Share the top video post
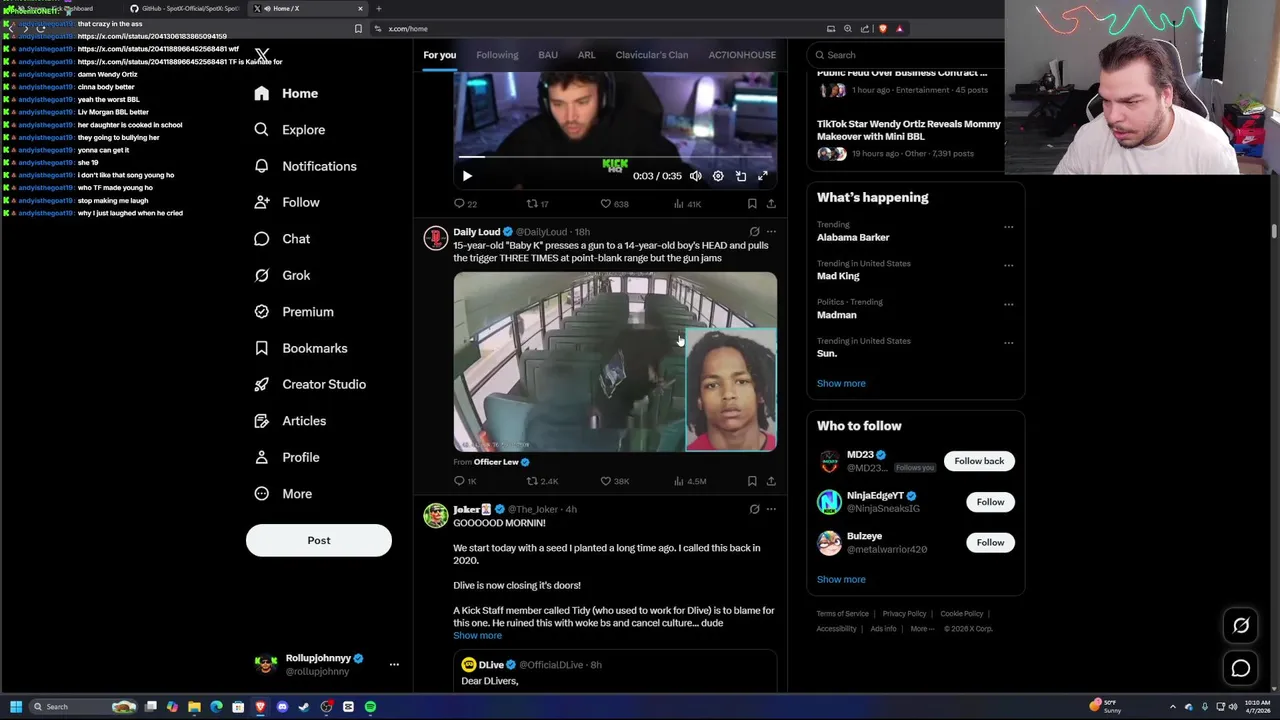Image resolution: width=1280 pixels, height=720 pixels. (x=771, y=204)
